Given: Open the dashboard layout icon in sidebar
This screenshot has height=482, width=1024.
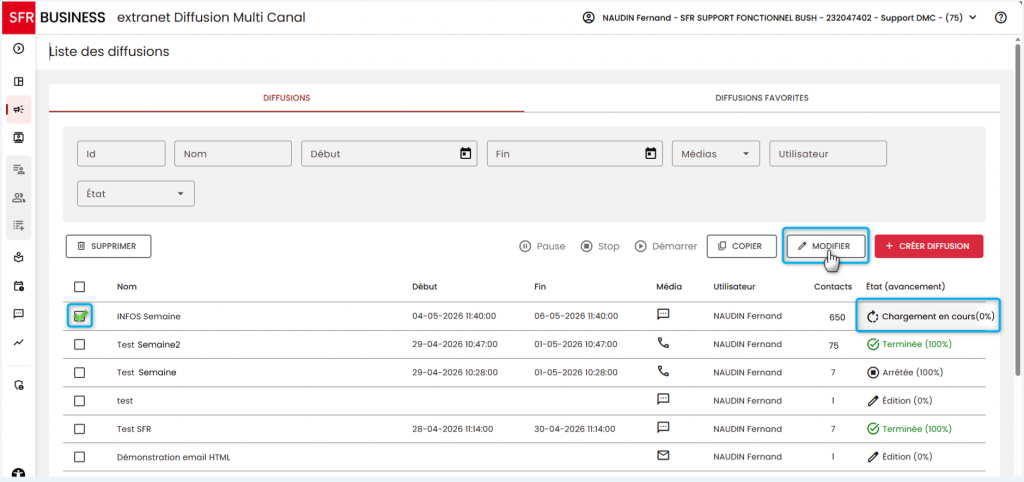Looking at the screenshot, I should coord(19,82).
